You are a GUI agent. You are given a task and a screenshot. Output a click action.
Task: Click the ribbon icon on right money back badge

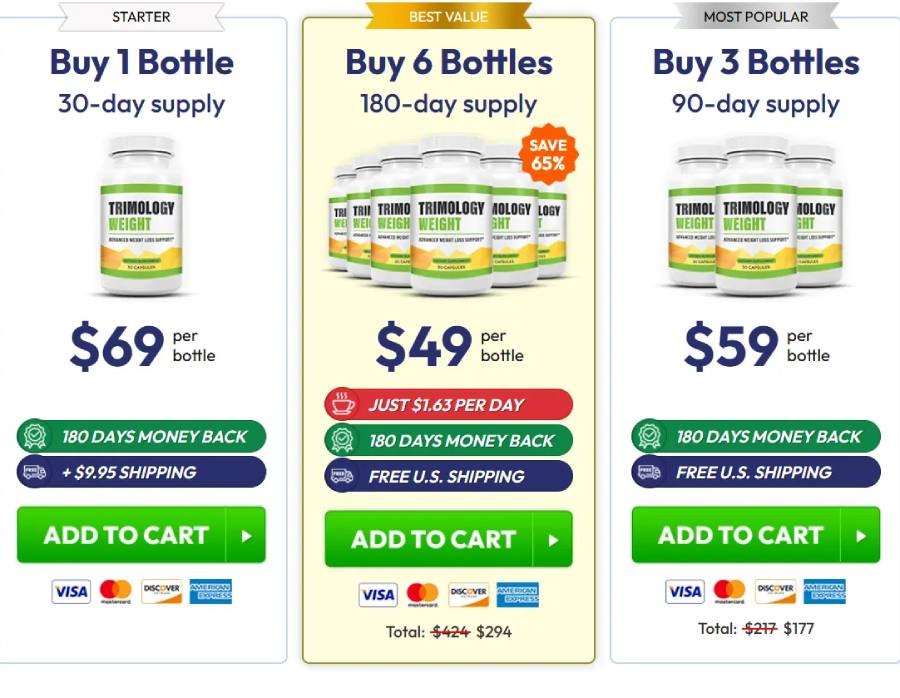click(649, 437)
